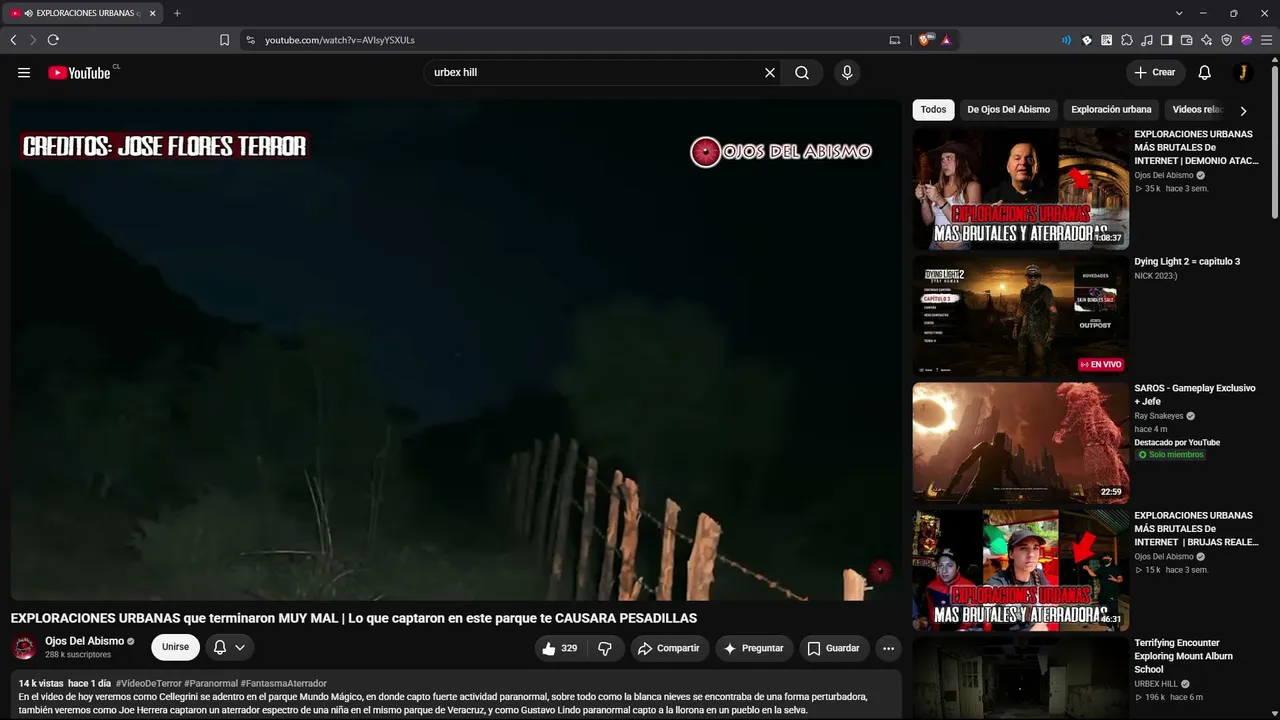Click the #Paranormal hashtag
1280x720 pixels.
coord(211,684)
